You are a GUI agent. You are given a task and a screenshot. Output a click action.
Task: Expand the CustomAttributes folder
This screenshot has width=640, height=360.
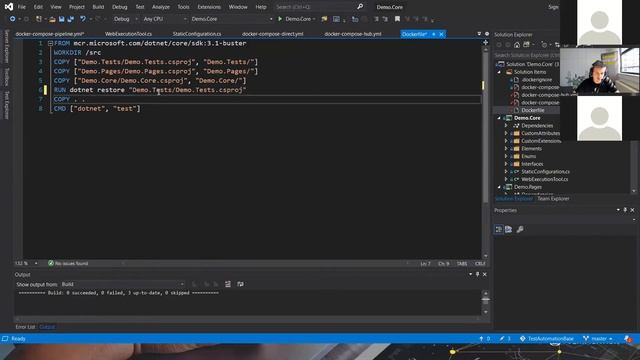(x=506, y=133)
